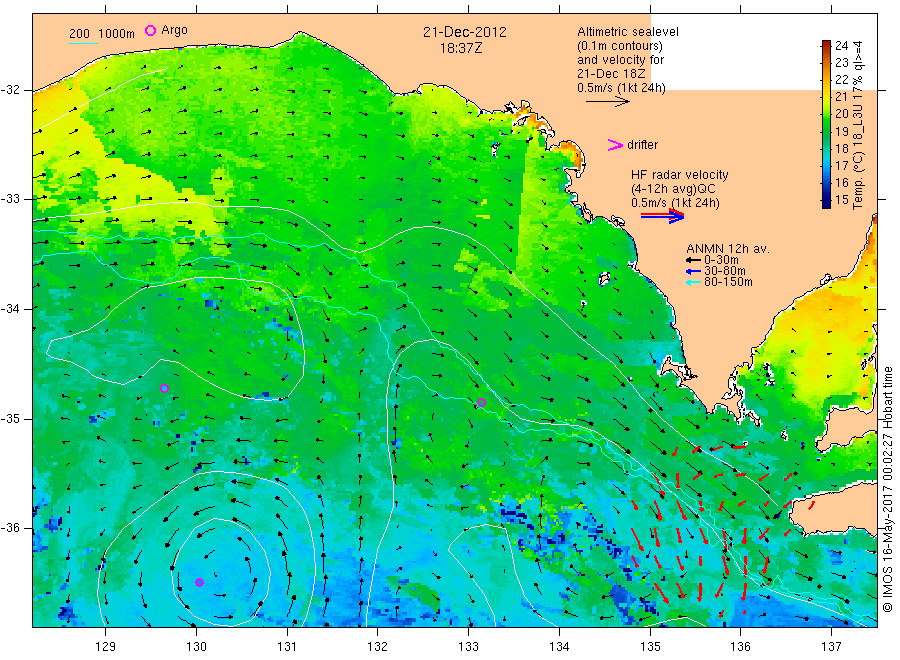Click the "Altimetric sealevel" heading
This screenshot has width=900, height=660.
[628, 32]
